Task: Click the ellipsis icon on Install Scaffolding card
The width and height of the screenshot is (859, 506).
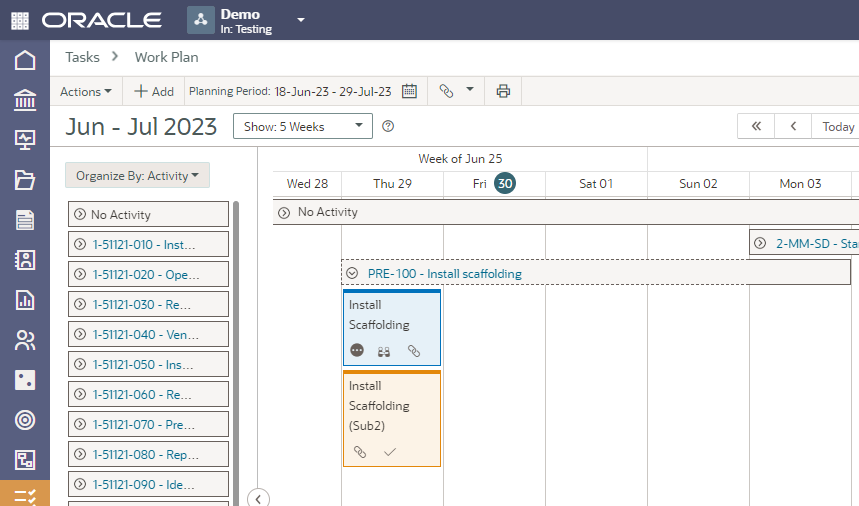Action: (x=358, y=351)
